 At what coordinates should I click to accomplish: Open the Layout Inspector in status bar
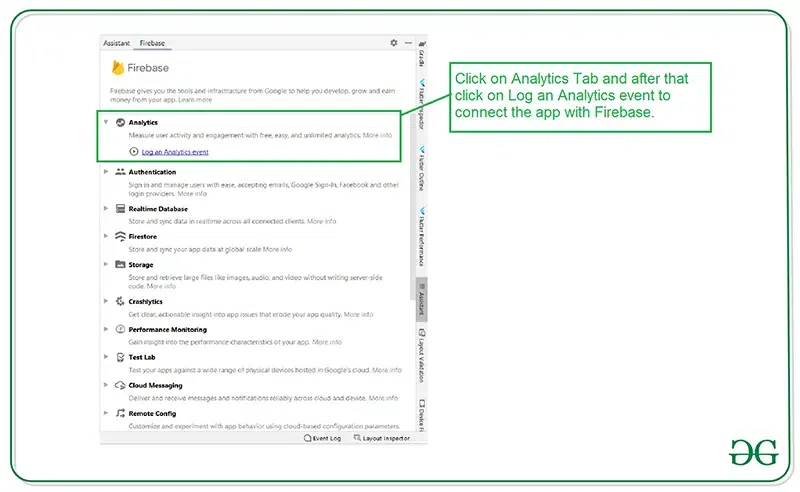pyautogui.click(x=382, y=438)
